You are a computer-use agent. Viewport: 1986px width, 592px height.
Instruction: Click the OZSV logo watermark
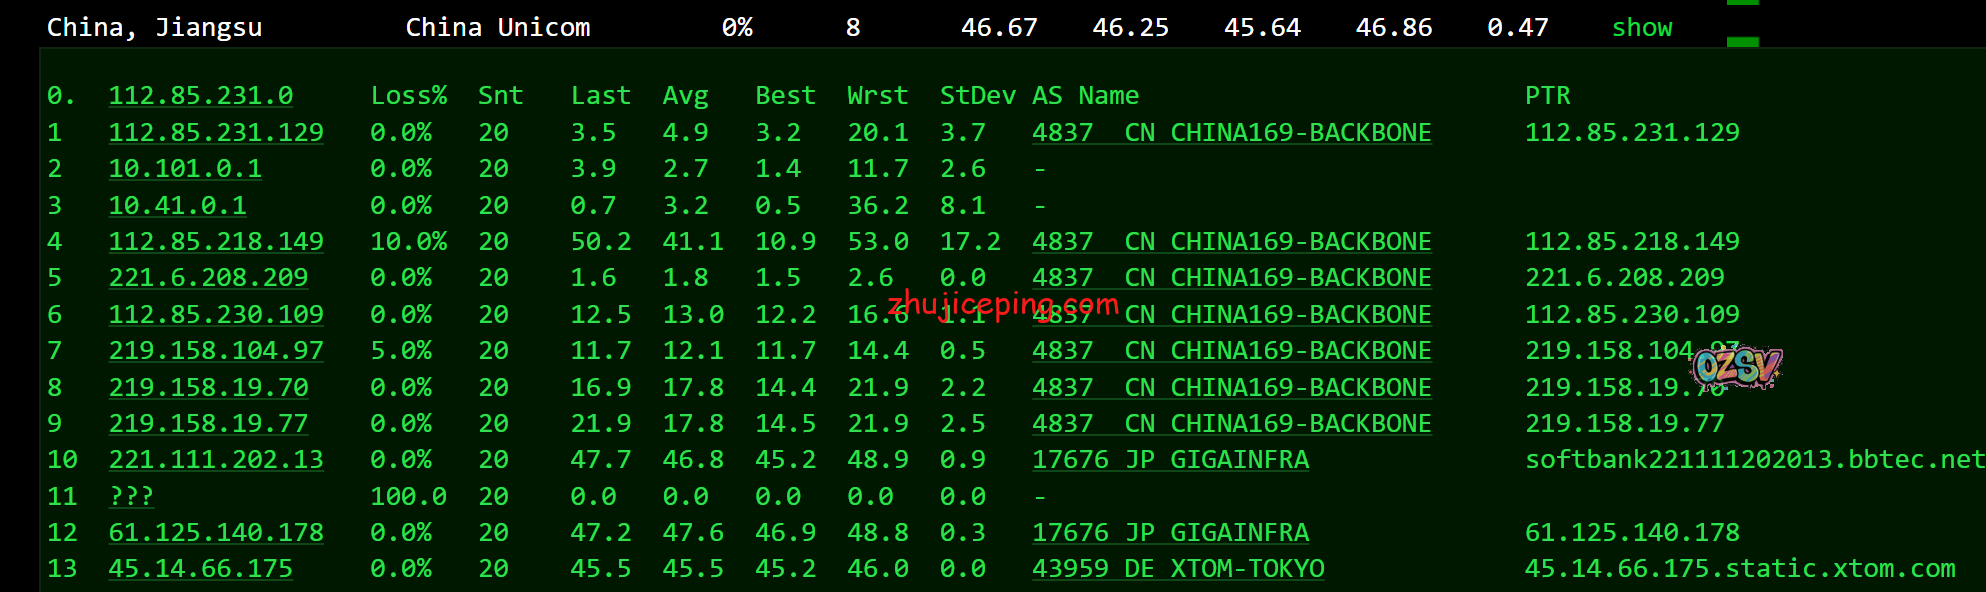[x=1736, y=368]
